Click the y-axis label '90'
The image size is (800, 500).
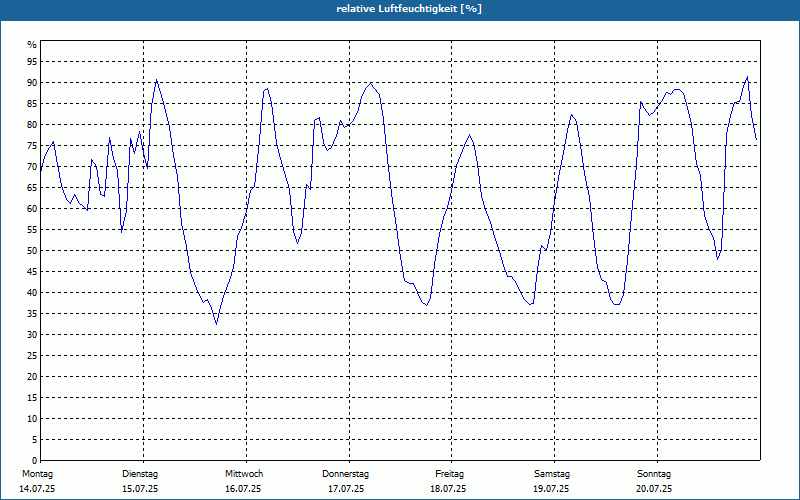[x=32, y=83]
